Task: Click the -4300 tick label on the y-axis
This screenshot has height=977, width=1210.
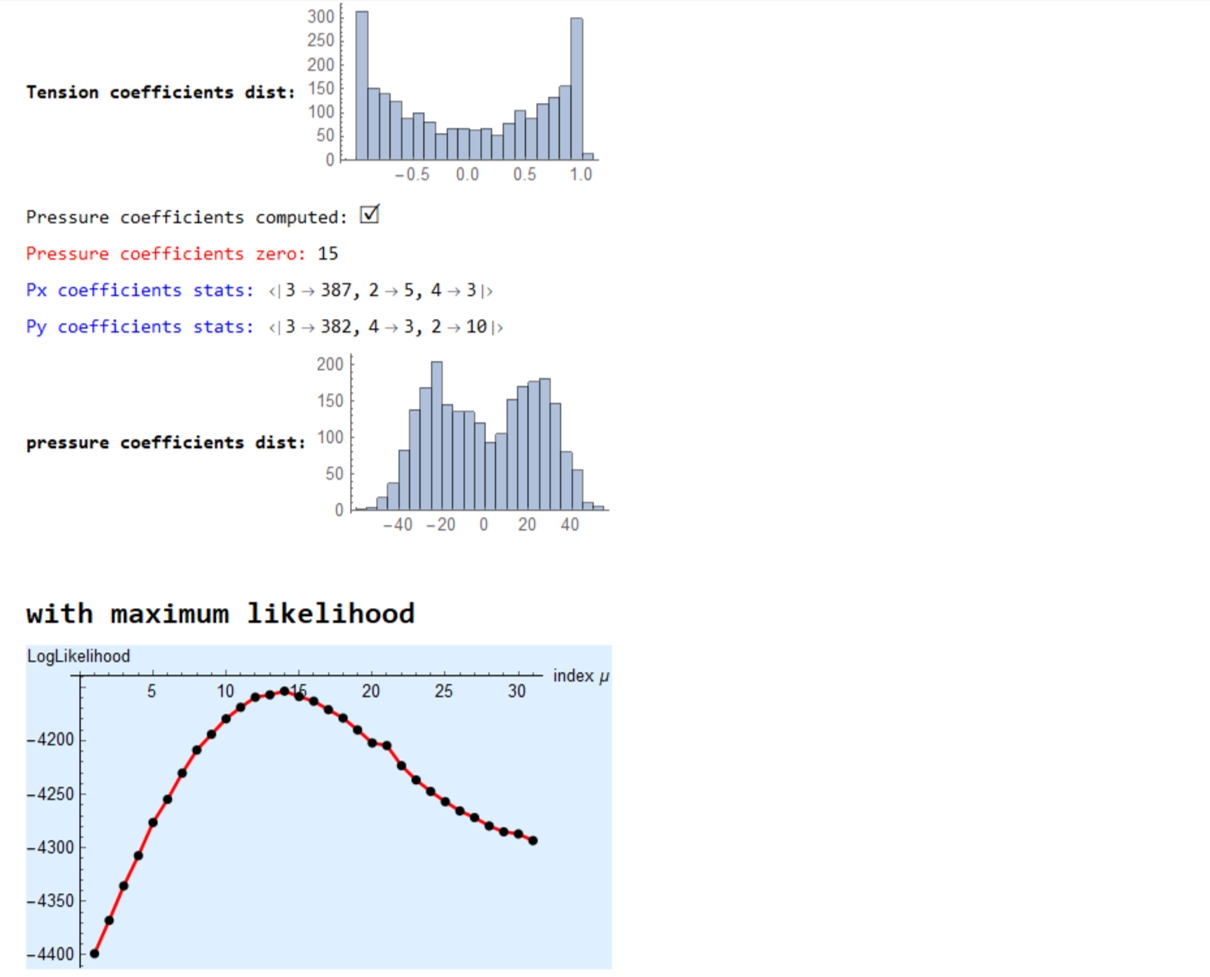Action: click(46, 848)
